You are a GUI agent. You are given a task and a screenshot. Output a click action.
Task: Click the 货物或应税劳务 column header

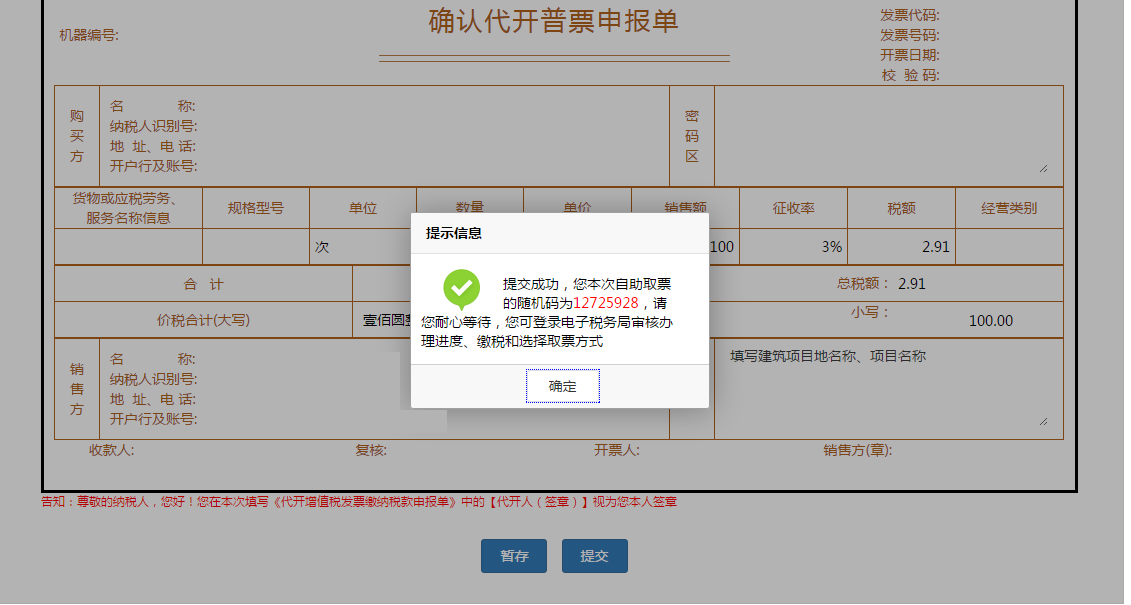(128, 208)
